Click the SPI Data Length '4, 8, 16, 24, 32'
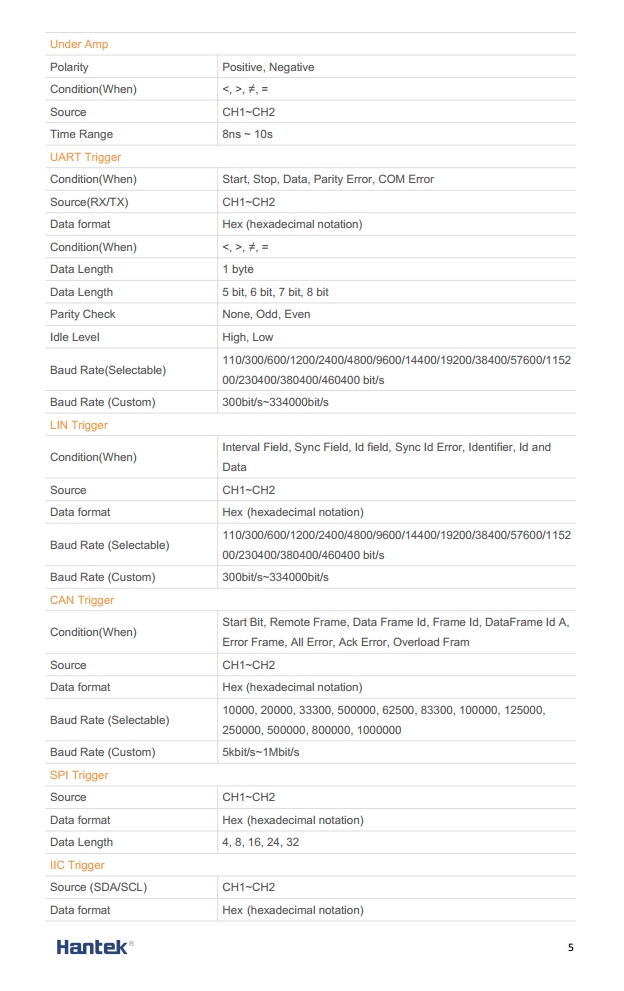The image size is (624, 991). click(260, 842)
